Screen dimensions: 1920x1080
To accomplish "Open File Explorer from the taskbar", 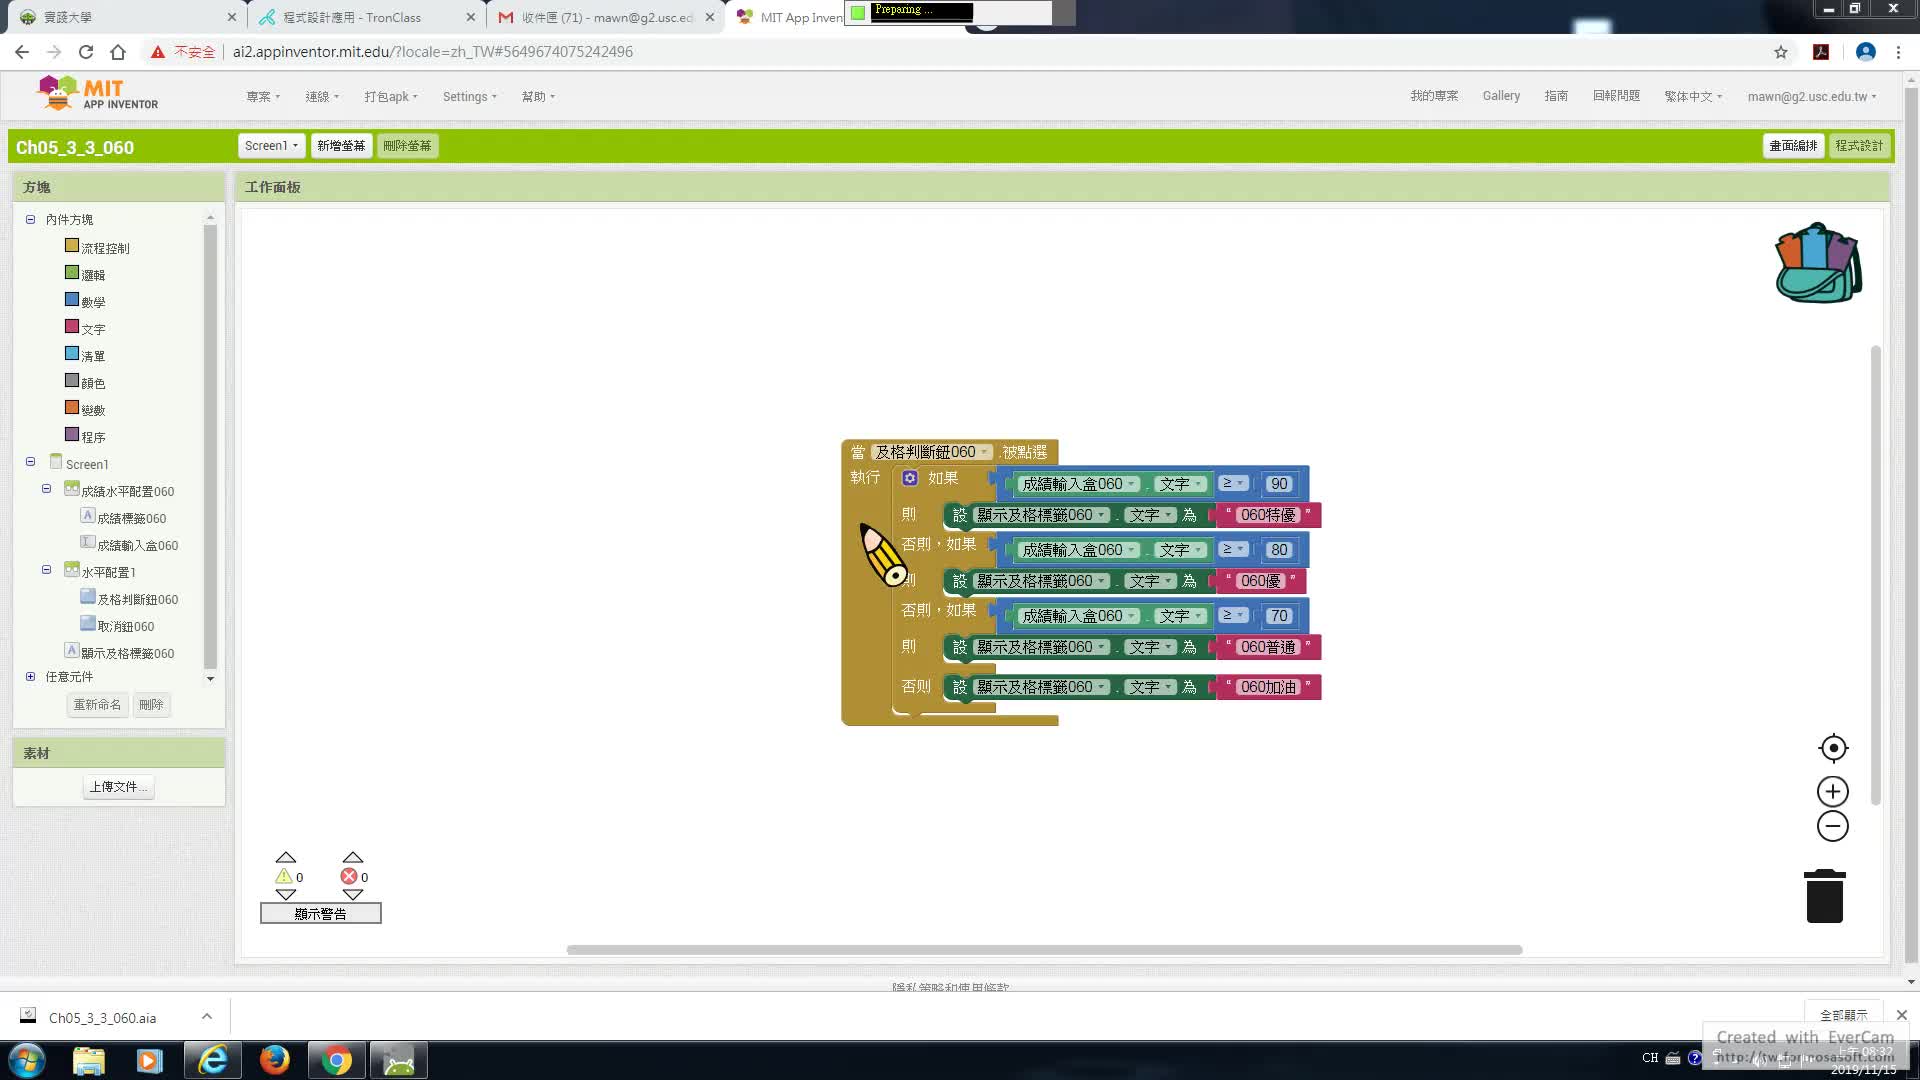I will coord(88,1060).
